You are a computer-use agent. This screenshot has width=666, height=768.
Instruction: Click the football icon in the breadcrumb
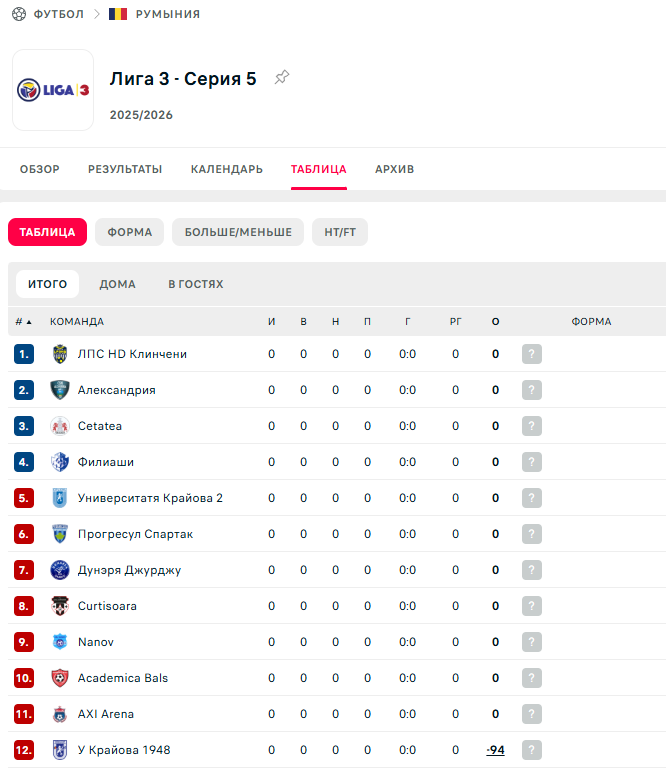[x=18, y=14]
